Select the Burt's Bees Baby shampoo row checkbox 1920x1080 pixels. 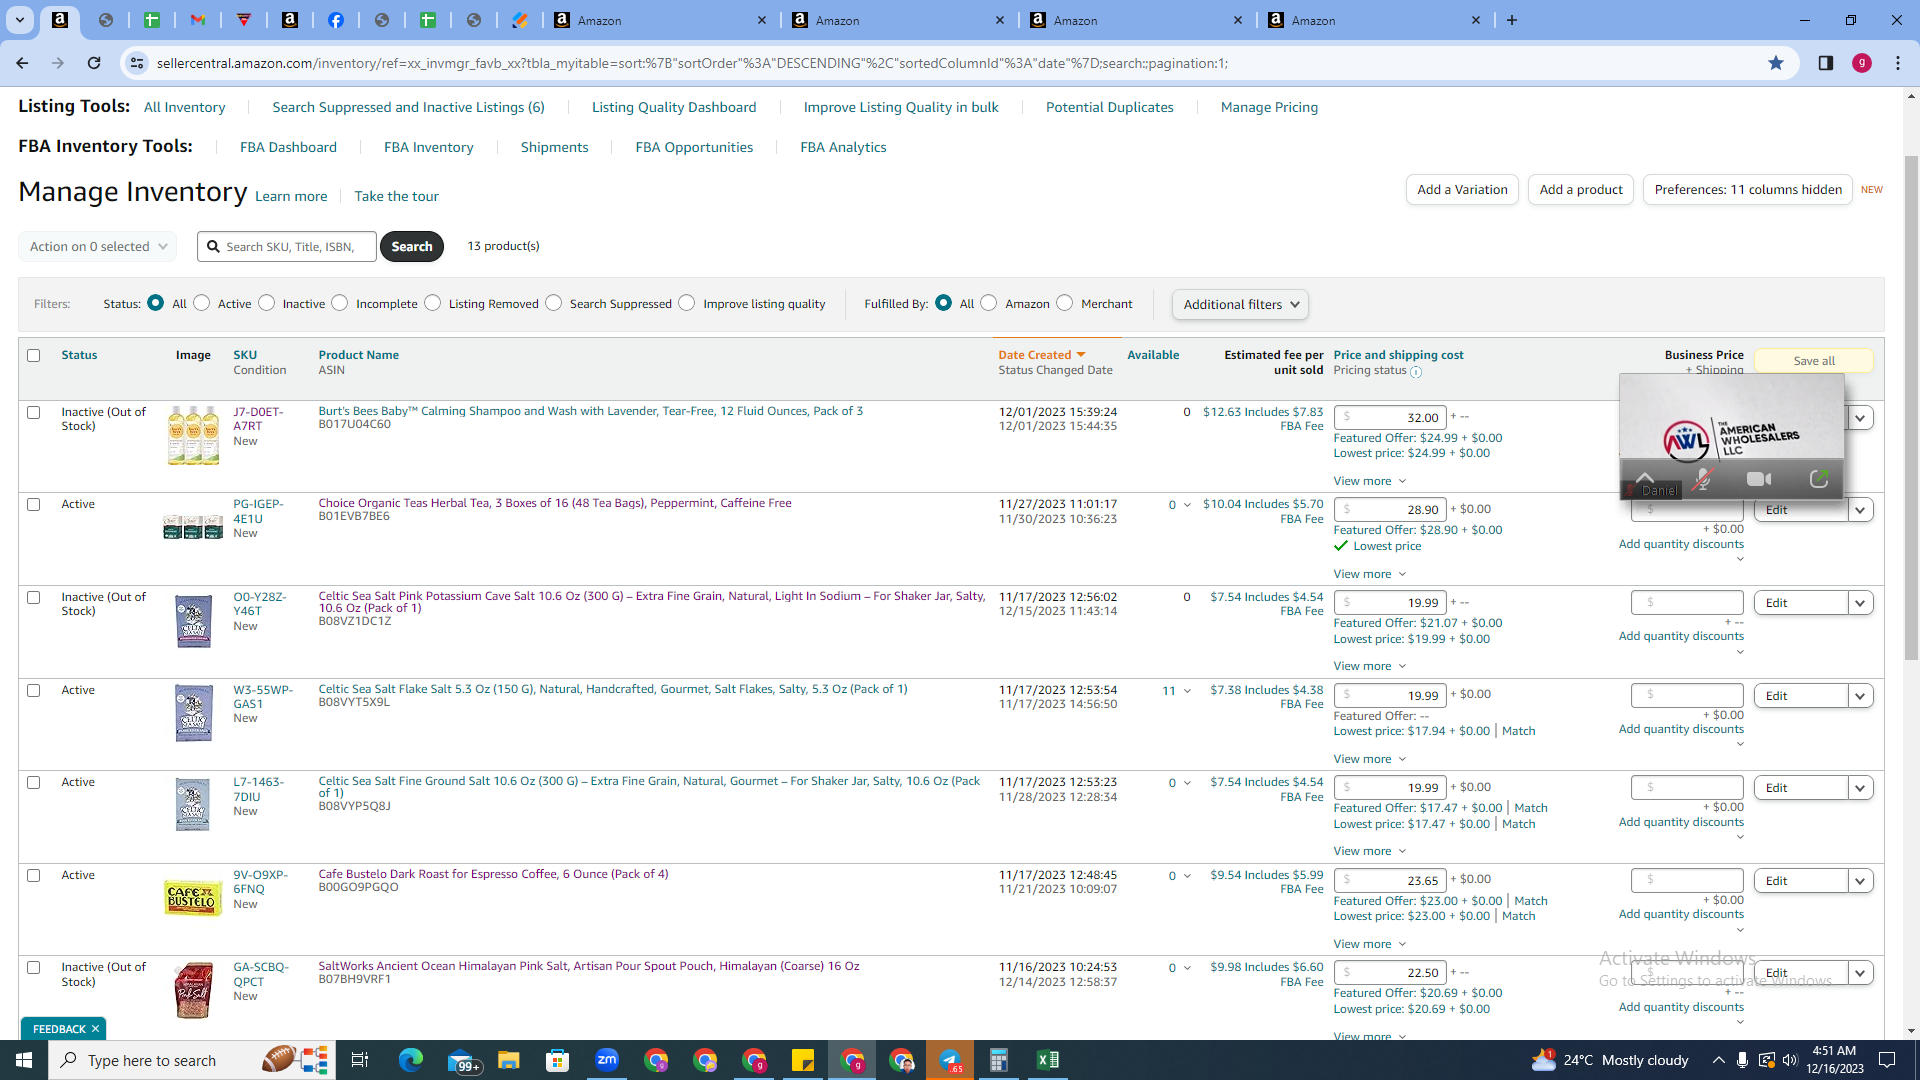pos(34,412)
